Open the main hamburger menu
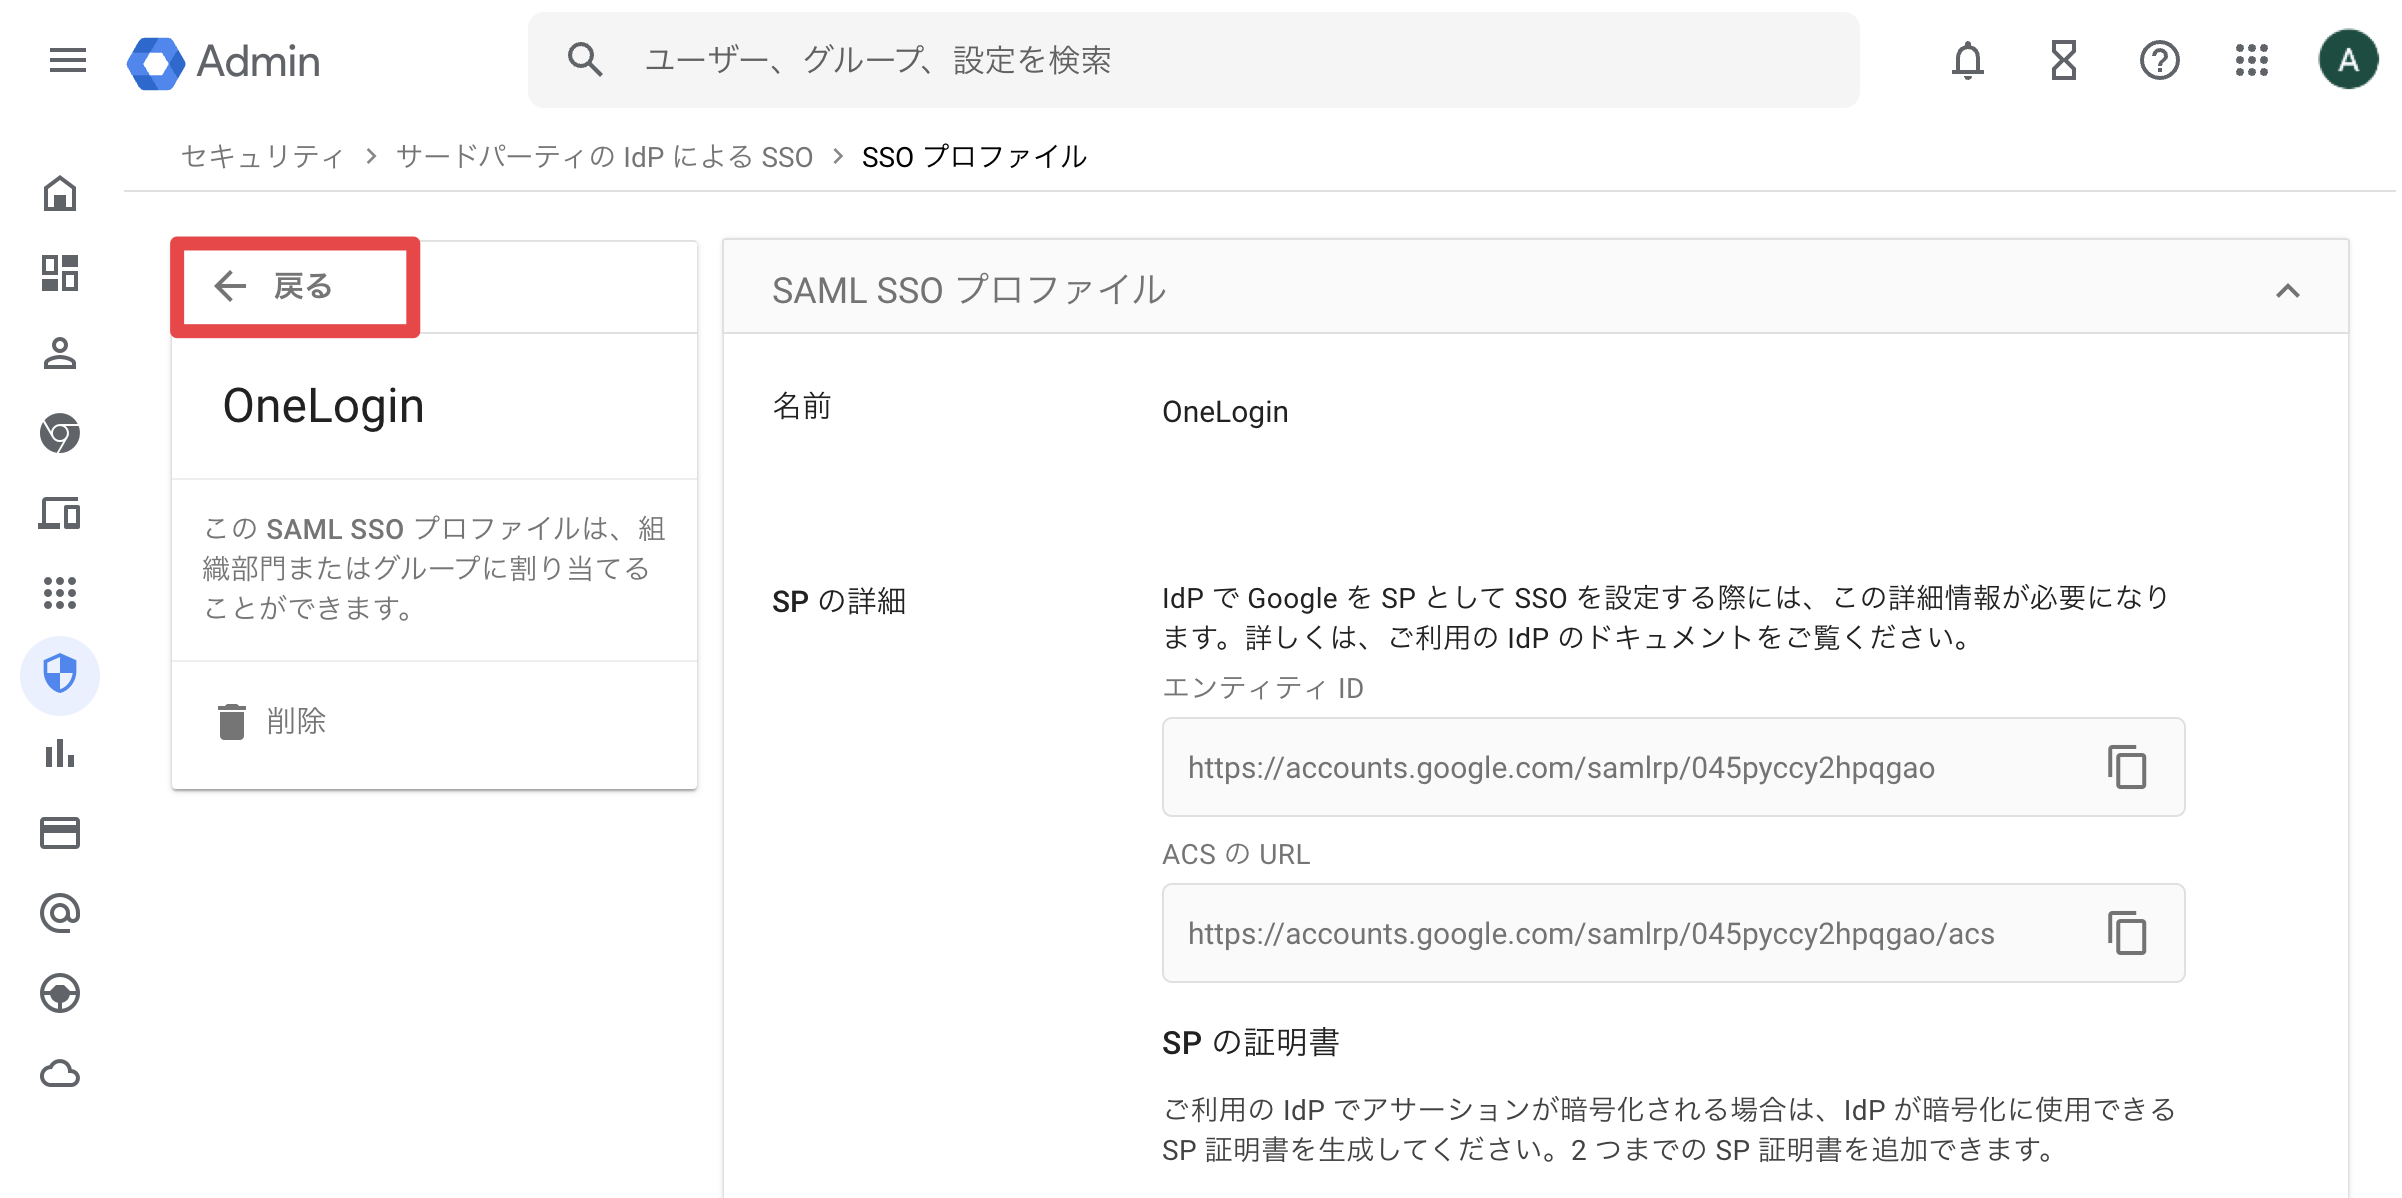The width and height of the screenshot is (2402, 1198). (67, 60)
